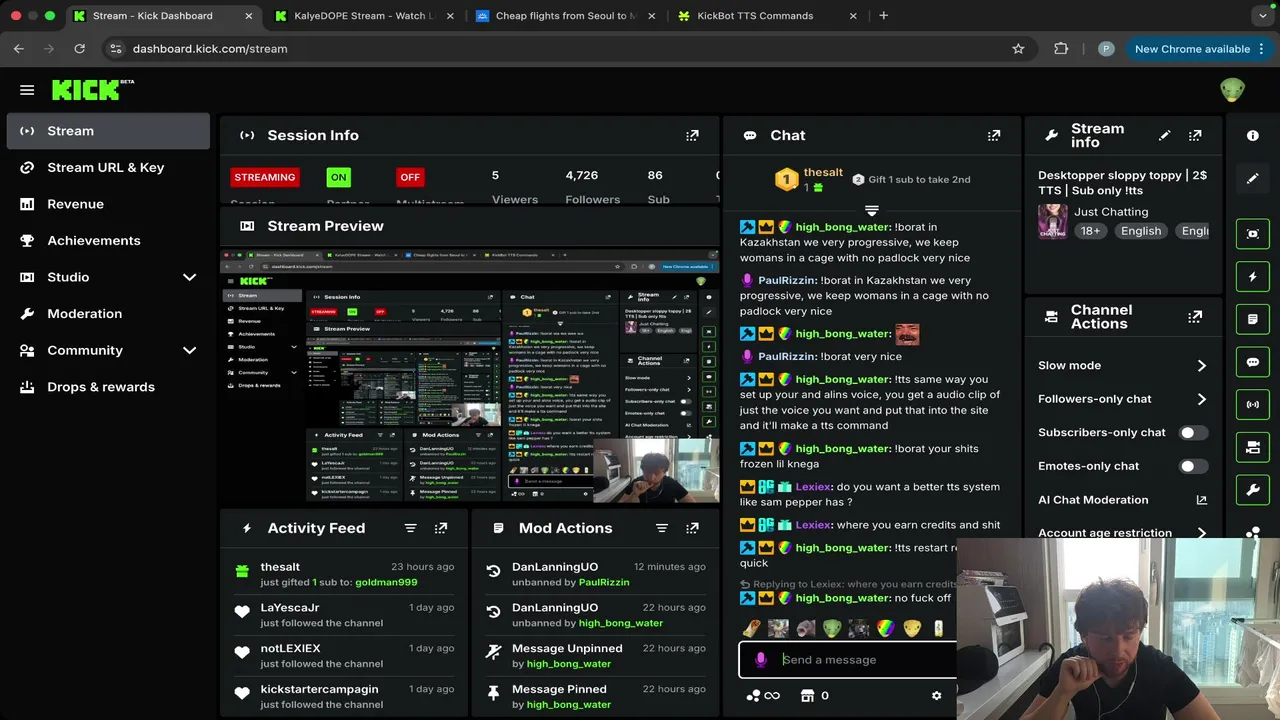Go to the Achievements page
The image size is (1280, 720).
(108, 240)
